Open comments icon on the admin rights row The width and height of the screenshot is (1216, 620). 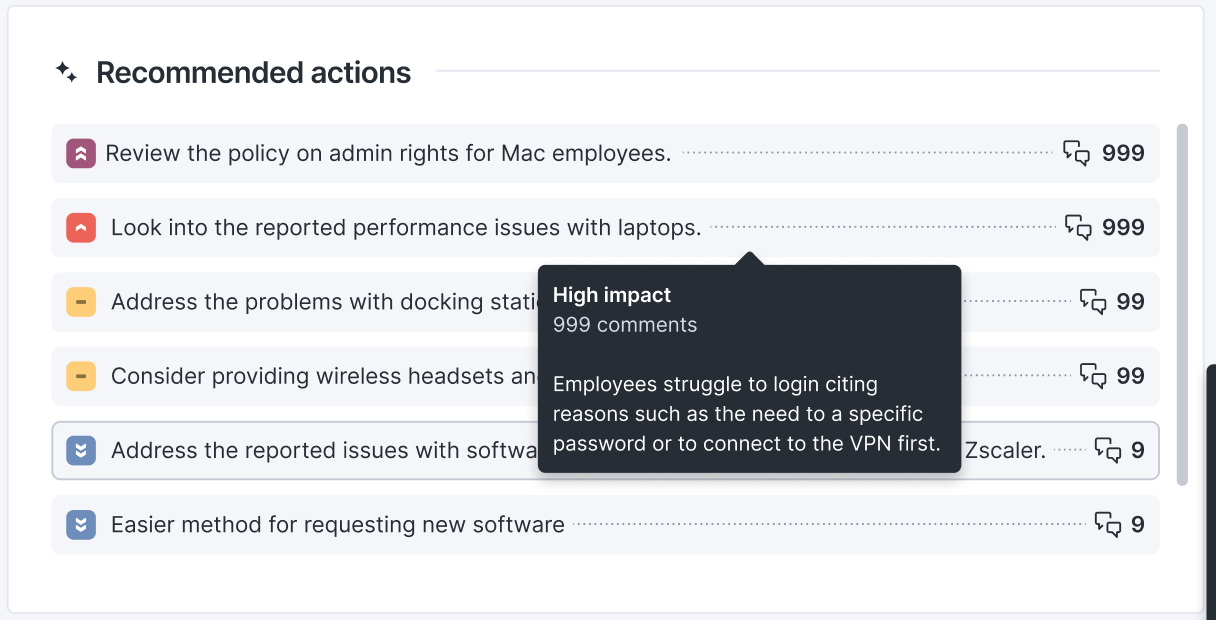[x=1076, y=153]
